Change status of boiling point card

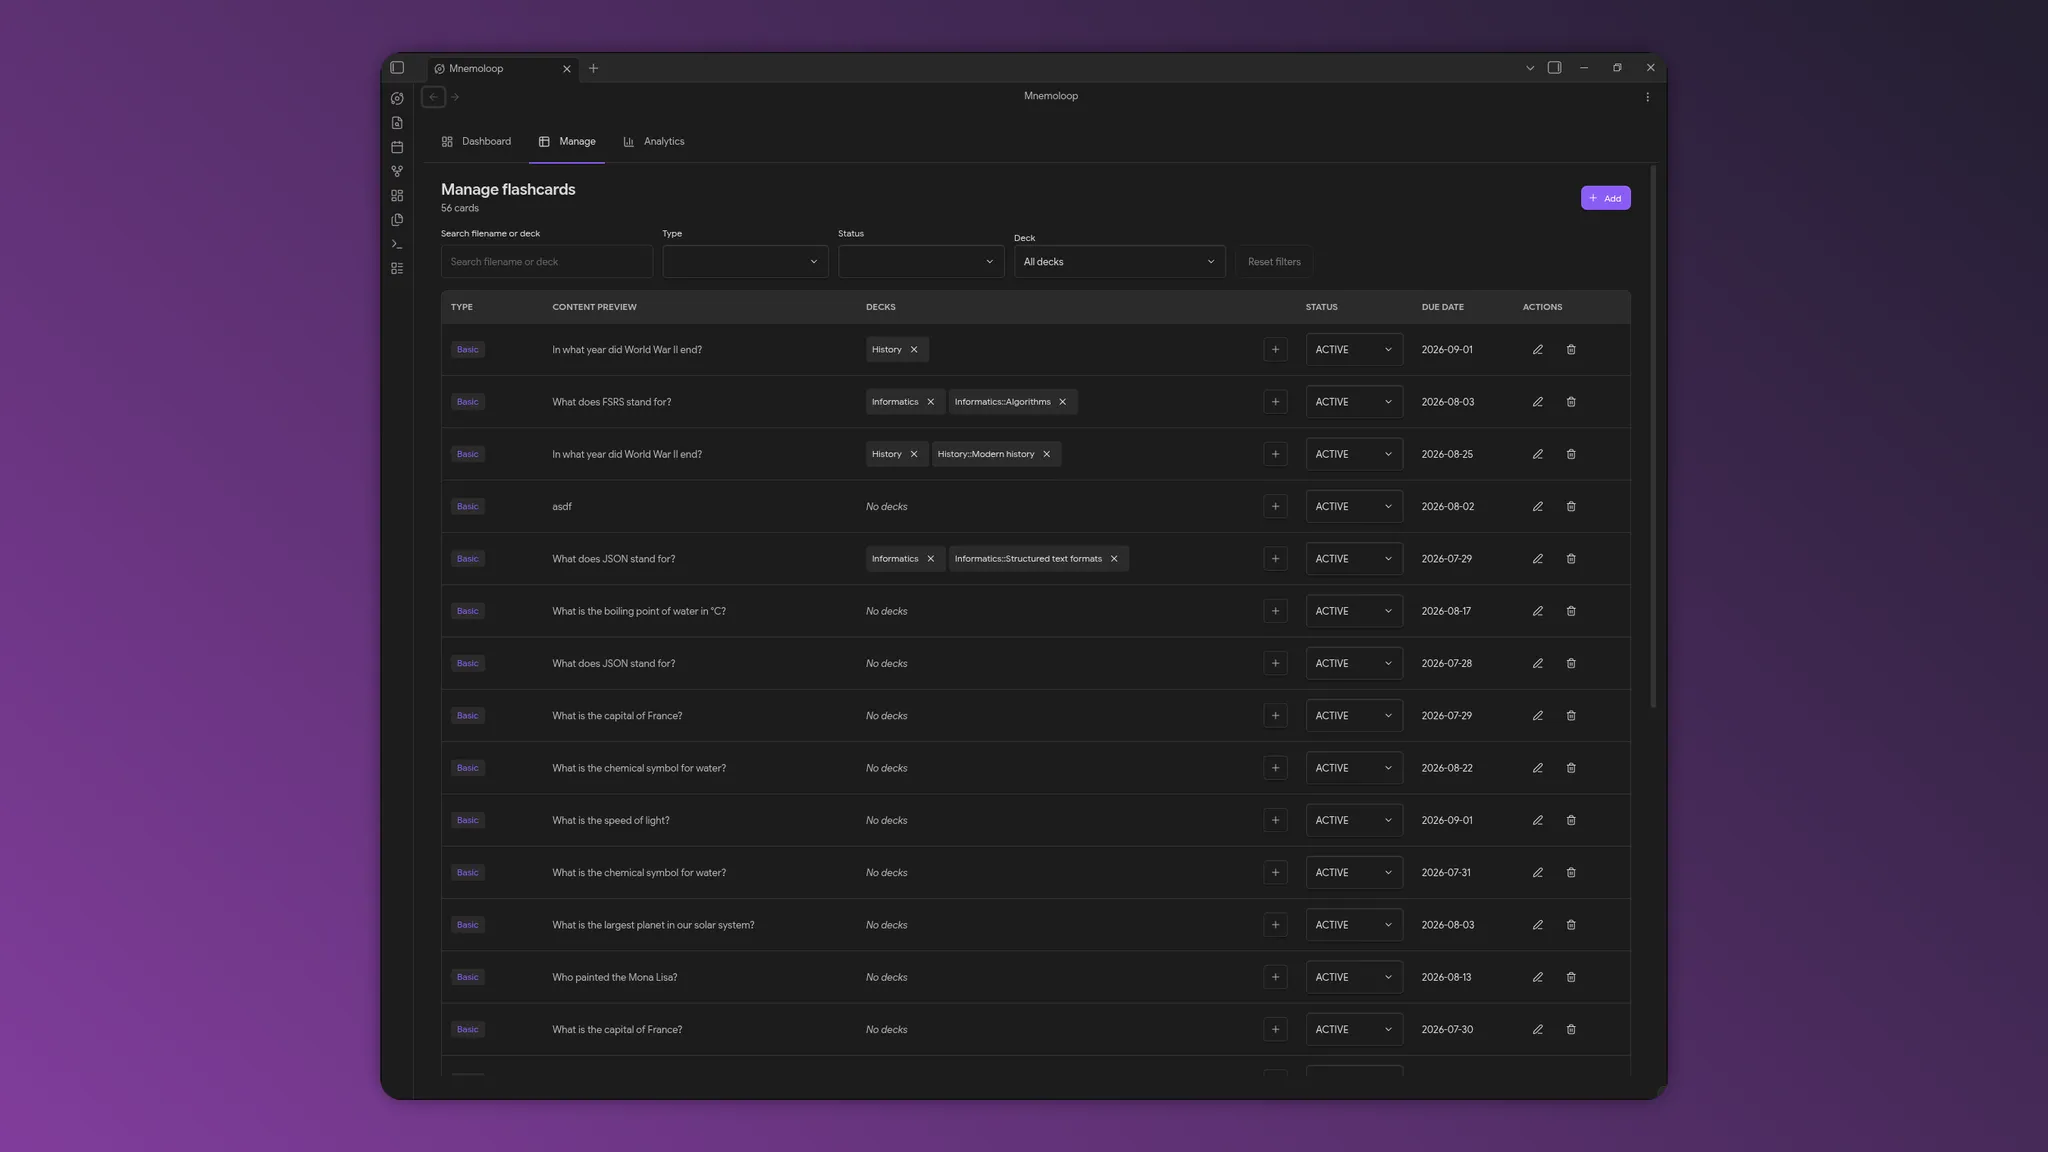pos(1354,611)
